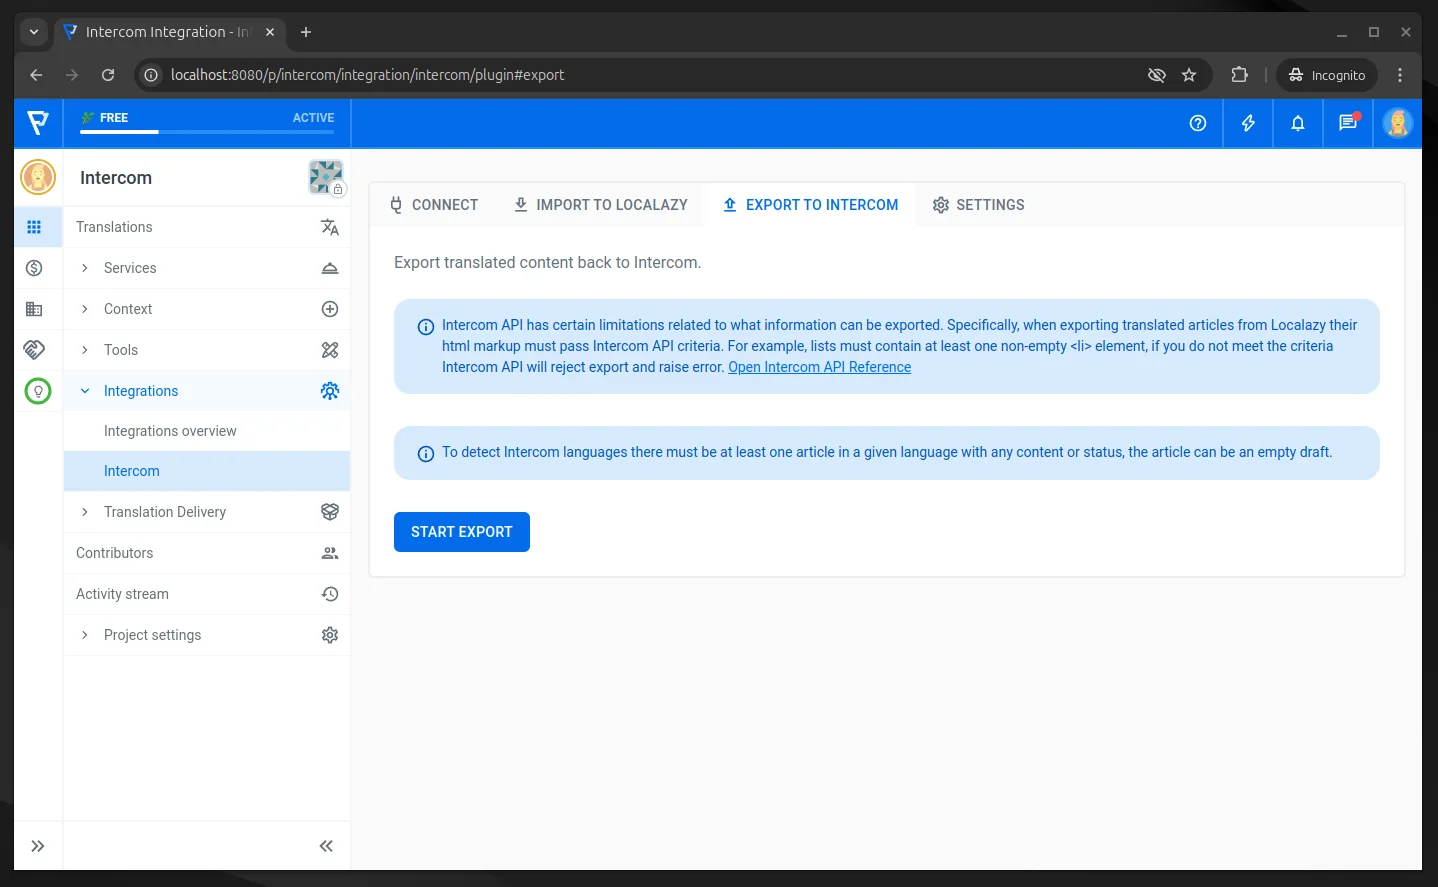Click the dollar billing icon in sidebar

tap(34, 268)
